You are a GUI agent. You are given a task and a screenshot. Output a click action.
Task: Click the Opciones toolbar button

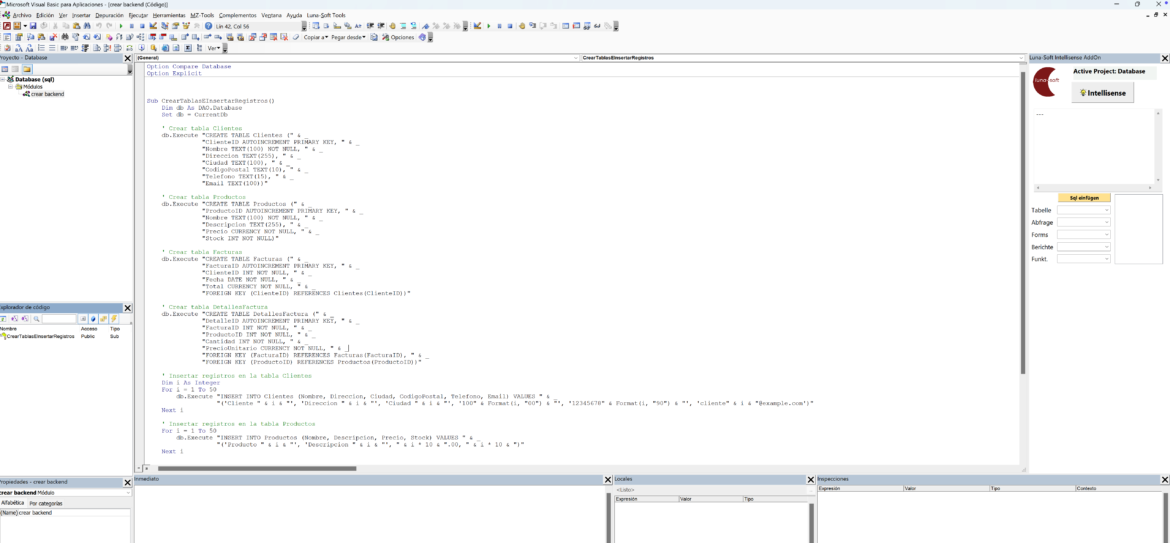pos(398,37)
